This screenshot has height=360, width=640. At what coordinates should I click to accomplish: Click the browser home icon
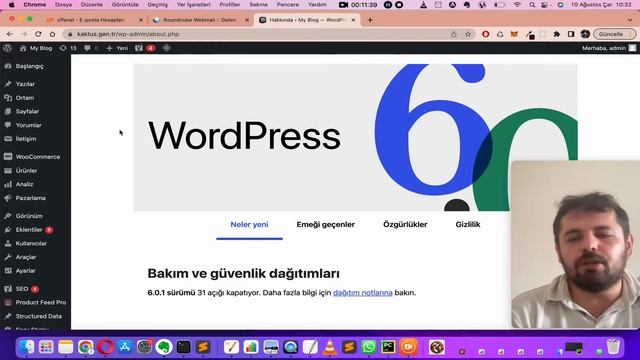click(x=52, y=34)
